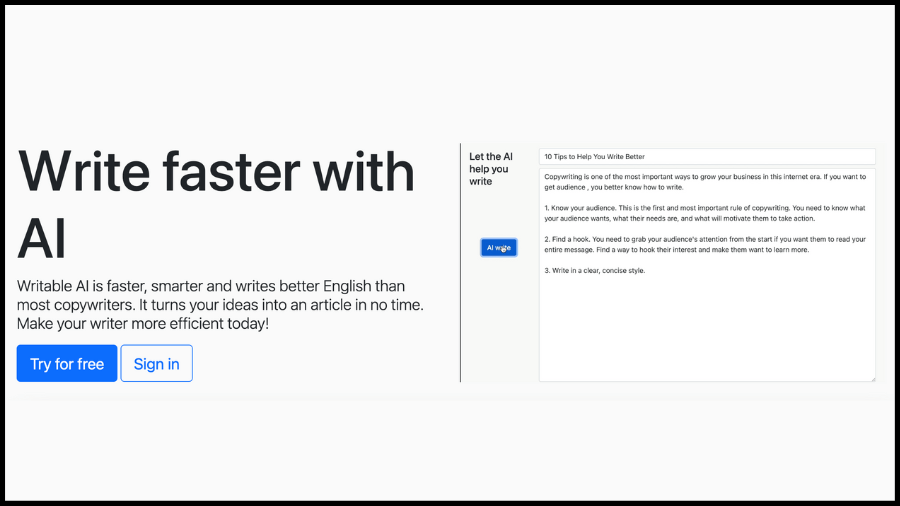900x506 pixels.
Task: Open the "Sign in" page
Action: [156, 364]
